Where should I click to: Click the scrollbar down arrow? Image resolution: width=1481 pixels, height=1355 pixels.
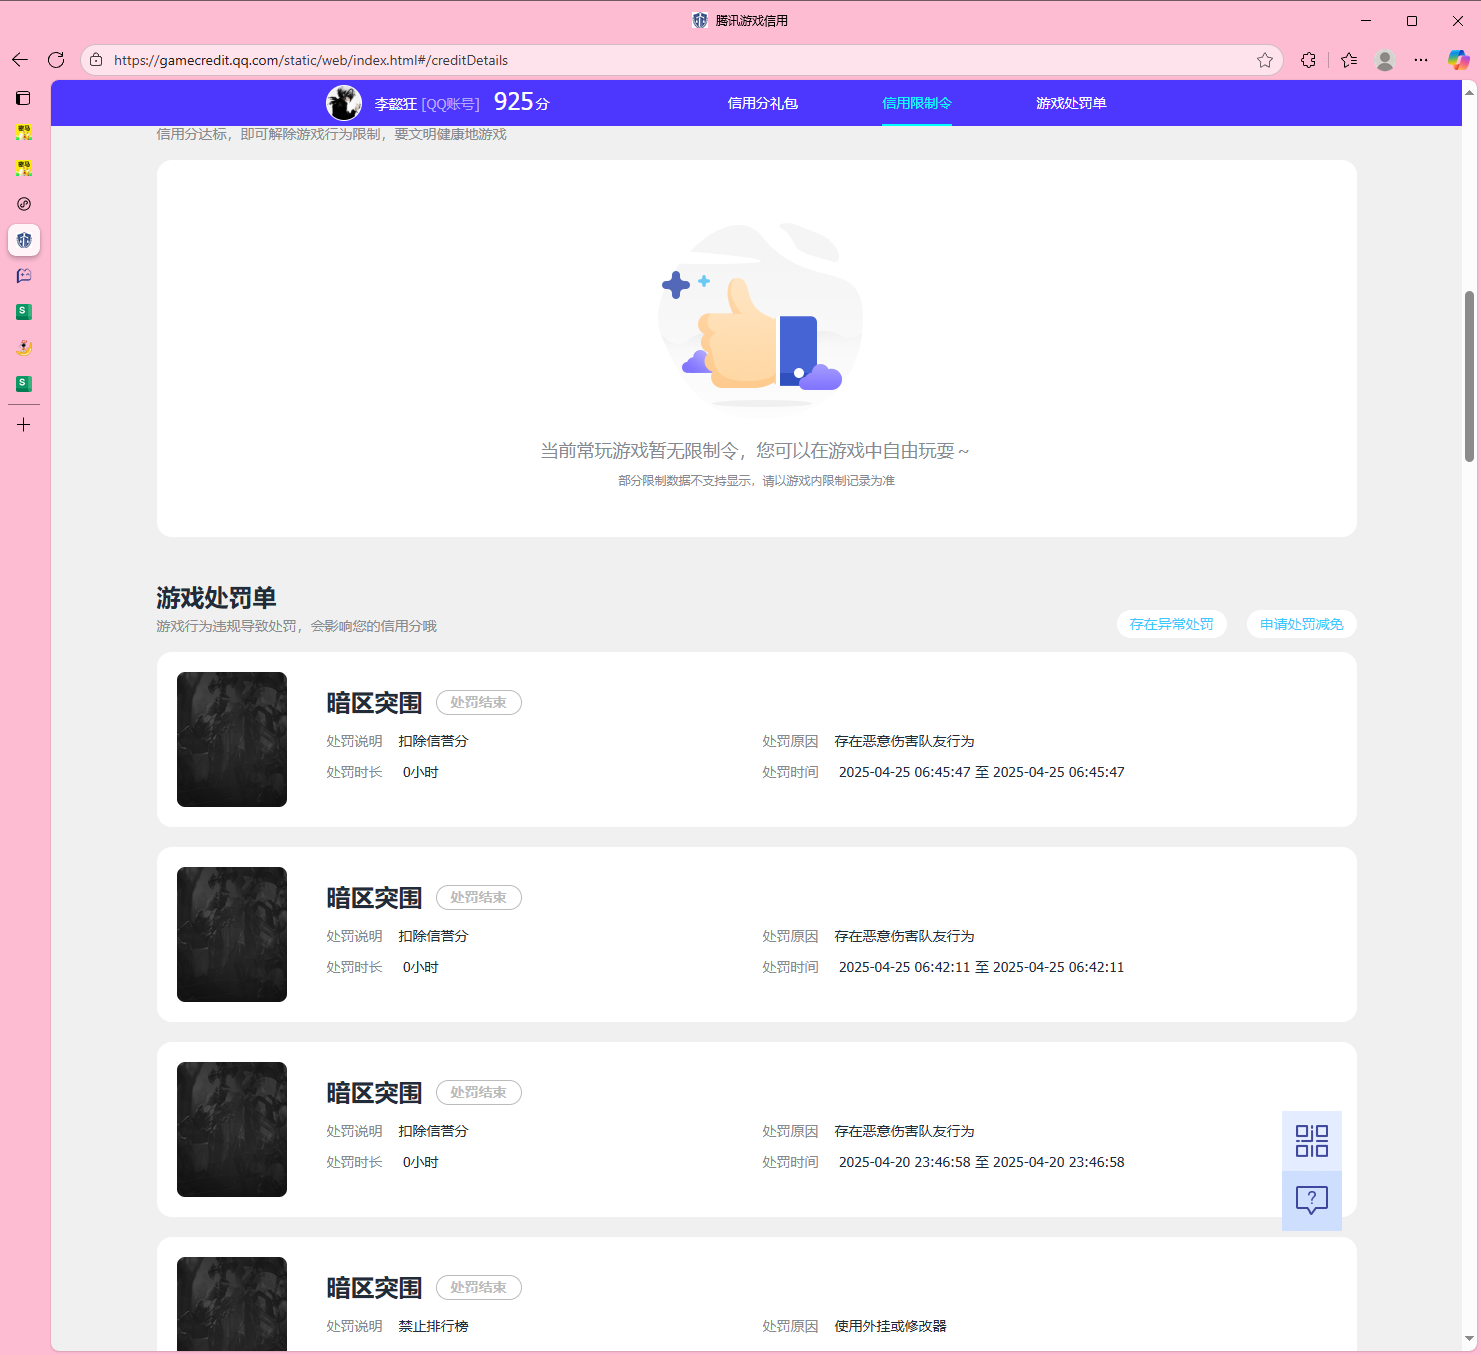[x=1469, y=1339]
